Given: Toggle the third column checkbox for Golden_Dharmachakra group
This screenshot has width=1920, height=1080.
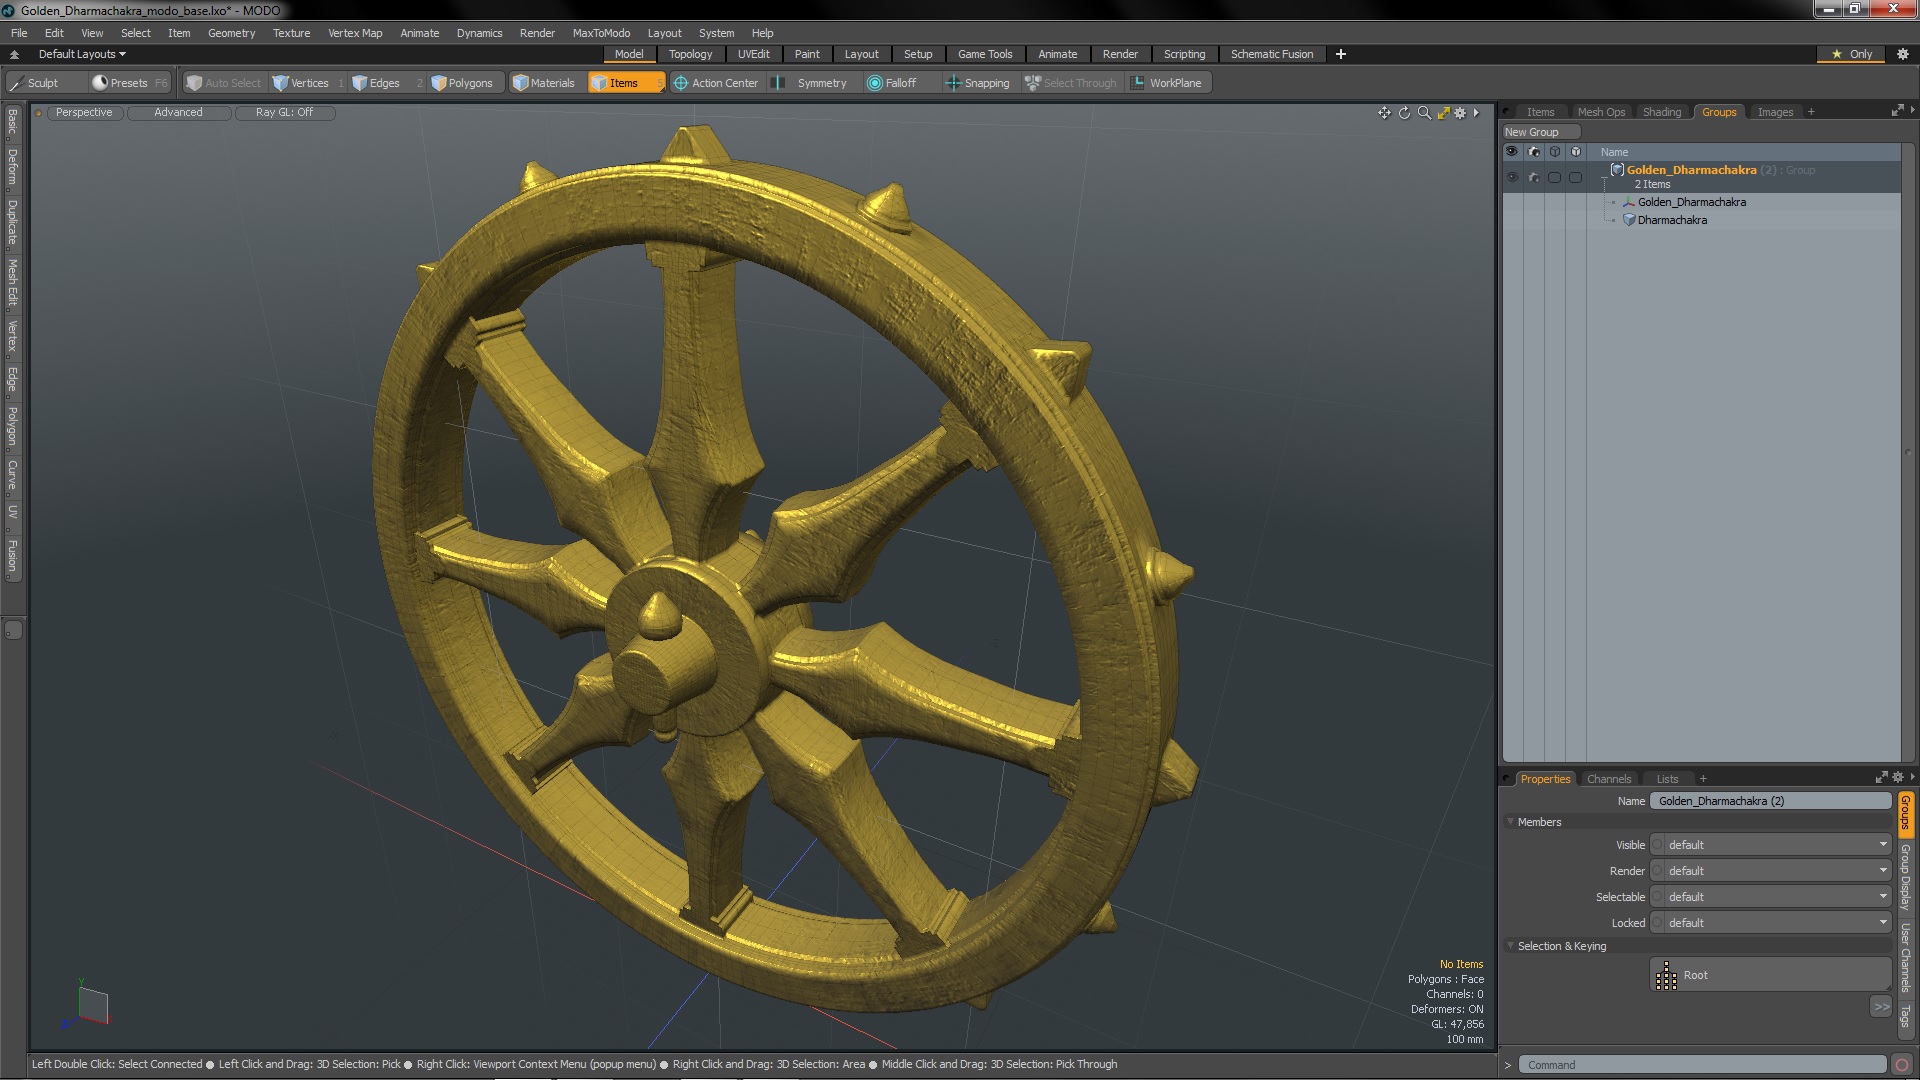Looking at the screenshot, I should coord(1554,177).
